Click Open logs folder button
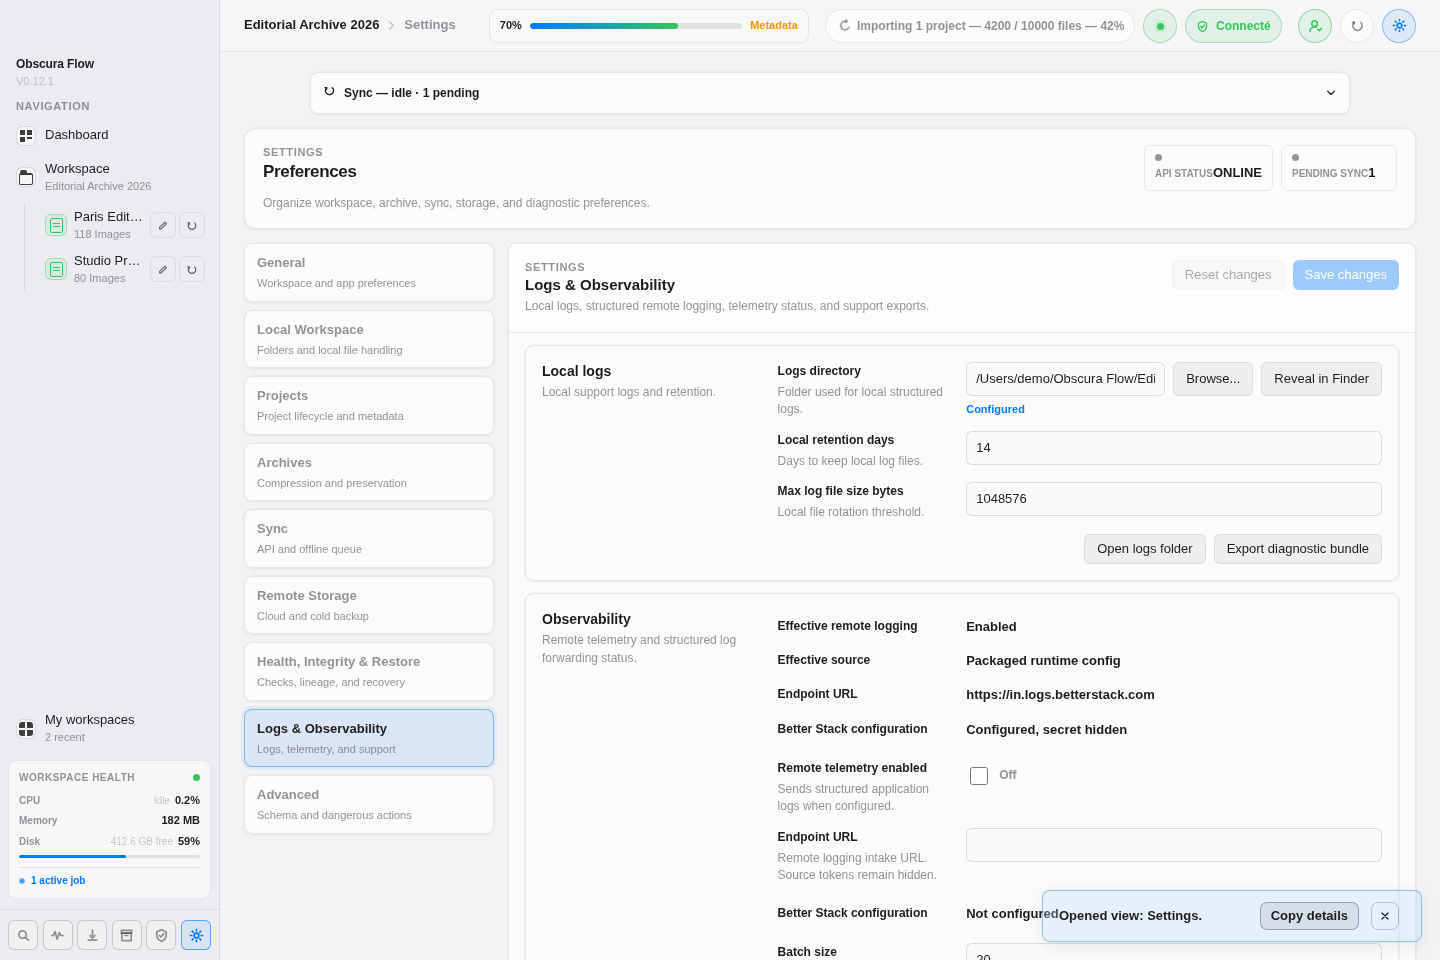Viewport: 1440px width, 960px height. coord(1145,549)
